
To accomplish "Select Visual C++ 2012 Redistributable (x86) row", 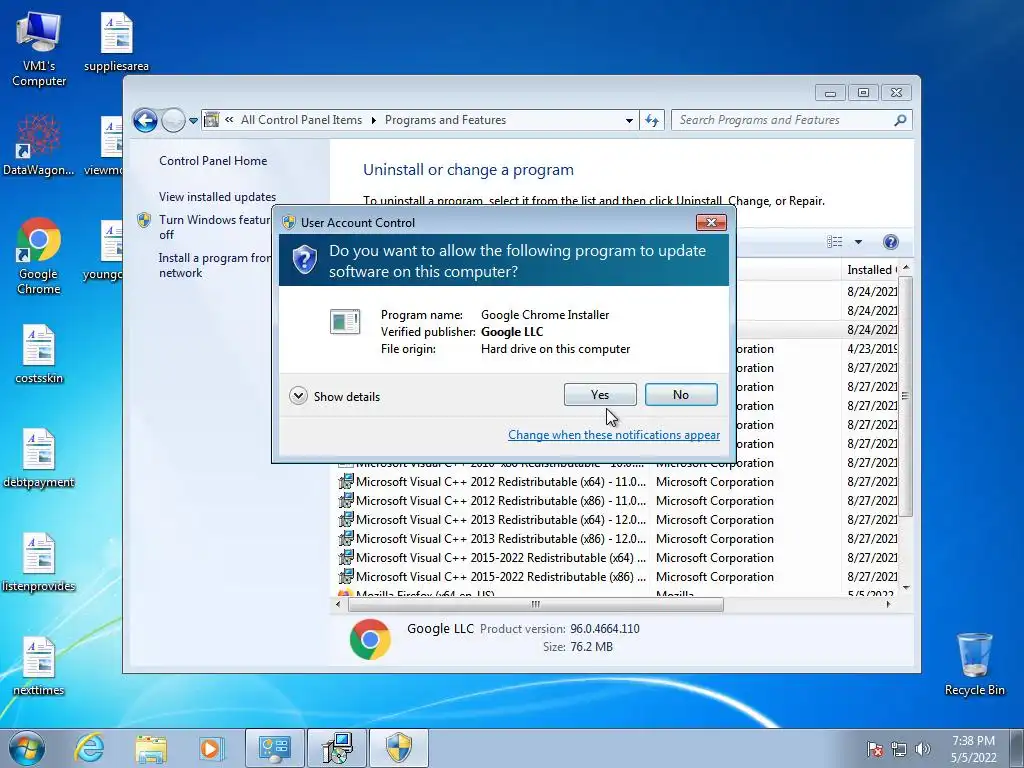I will (x=618, y=501).
